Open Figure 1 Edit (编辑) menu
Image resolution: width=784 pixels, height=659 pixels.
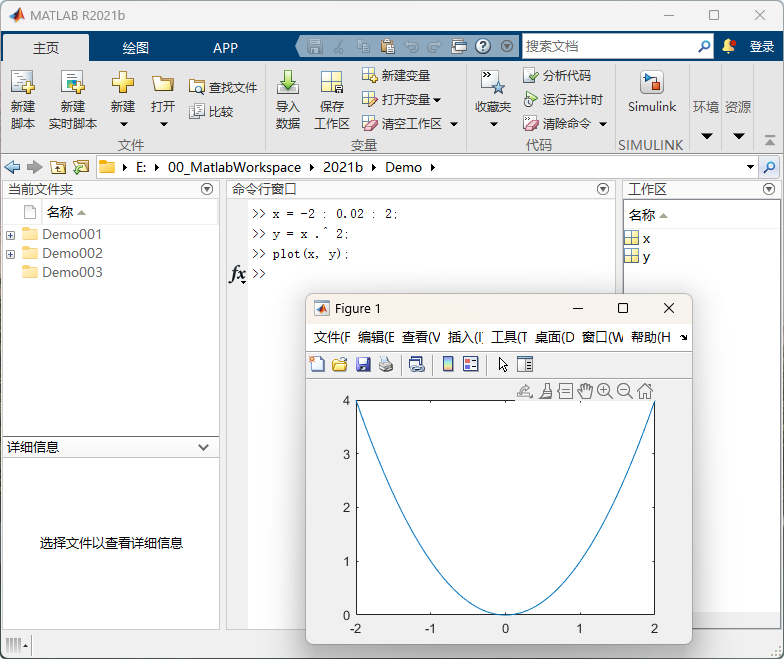pos(376,338)
